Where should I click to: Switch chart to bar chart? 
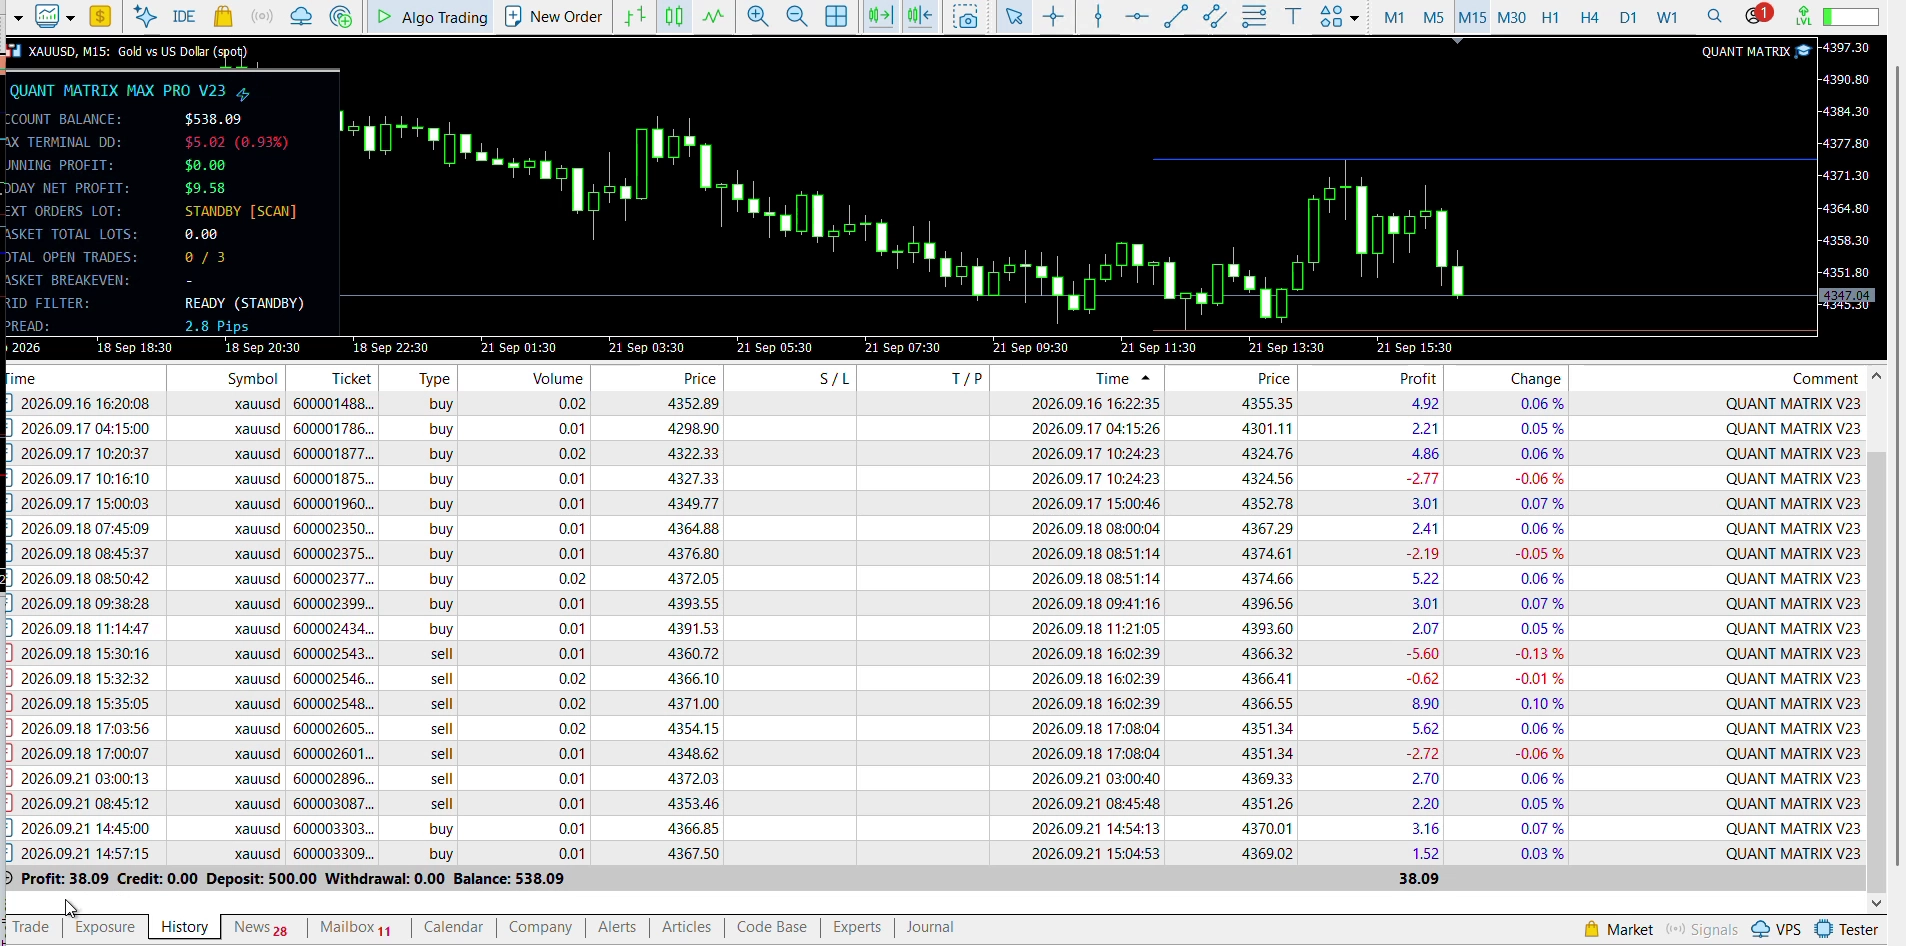tap(635, 16)
